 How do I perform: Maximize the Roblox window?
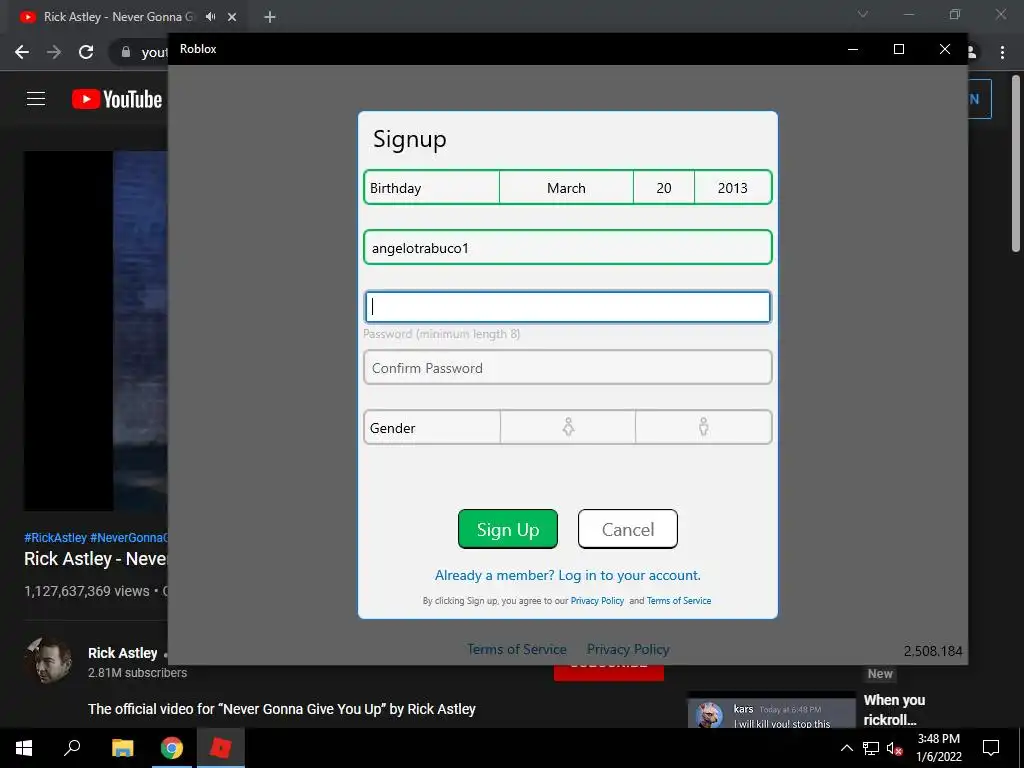(x=899, y=49)
